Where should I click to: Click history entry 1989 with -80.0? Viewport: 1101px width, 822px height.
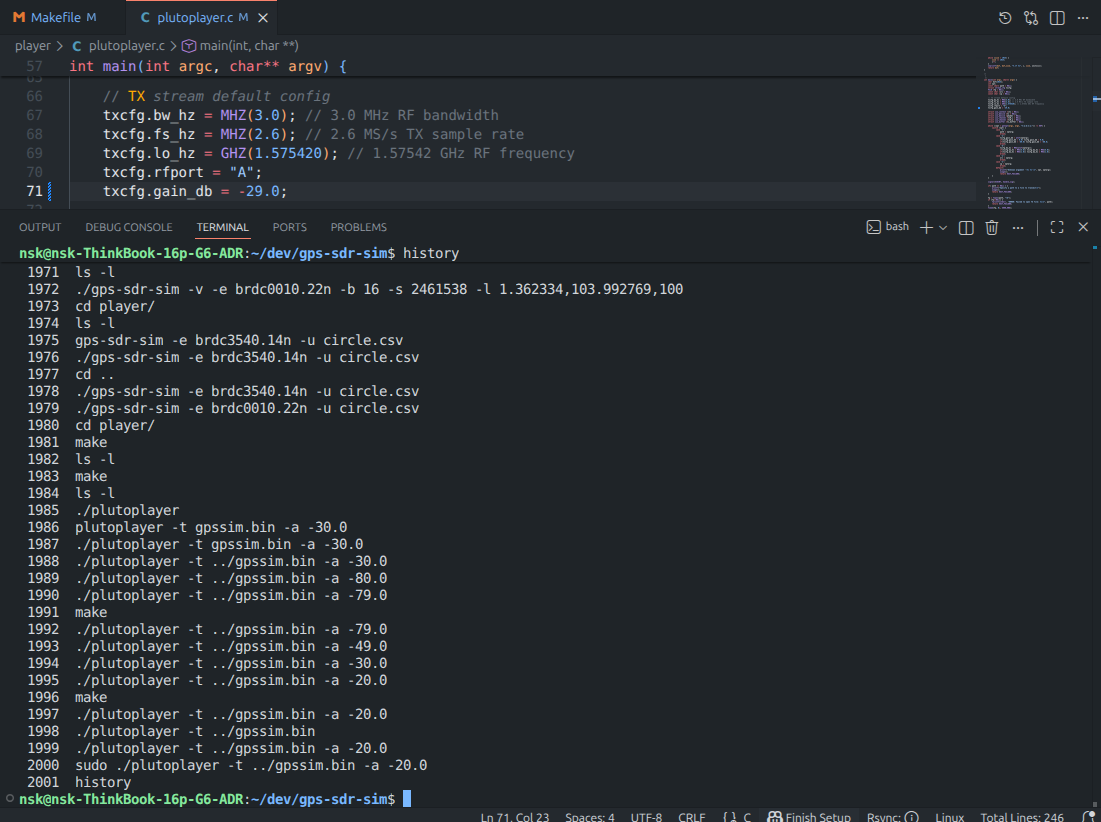click(231, 578)
